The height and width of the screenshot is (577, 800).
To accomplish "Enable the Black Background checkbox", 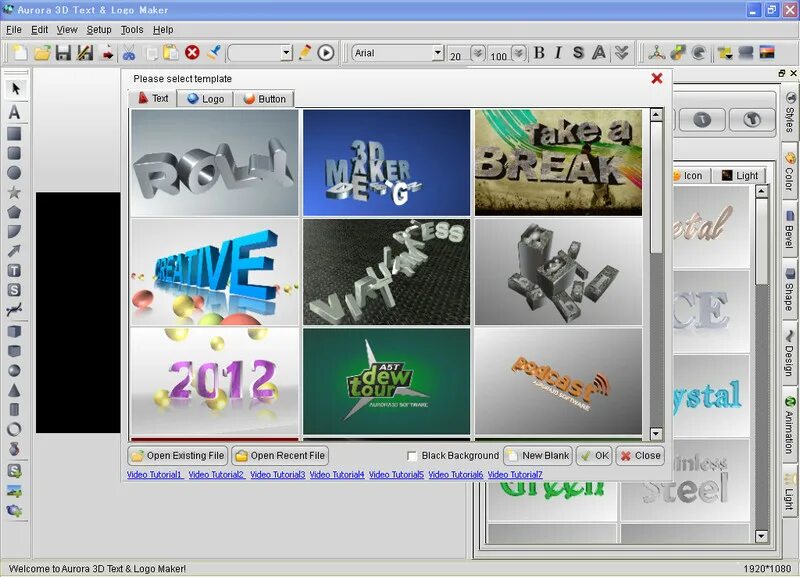I will click(412, 456).
